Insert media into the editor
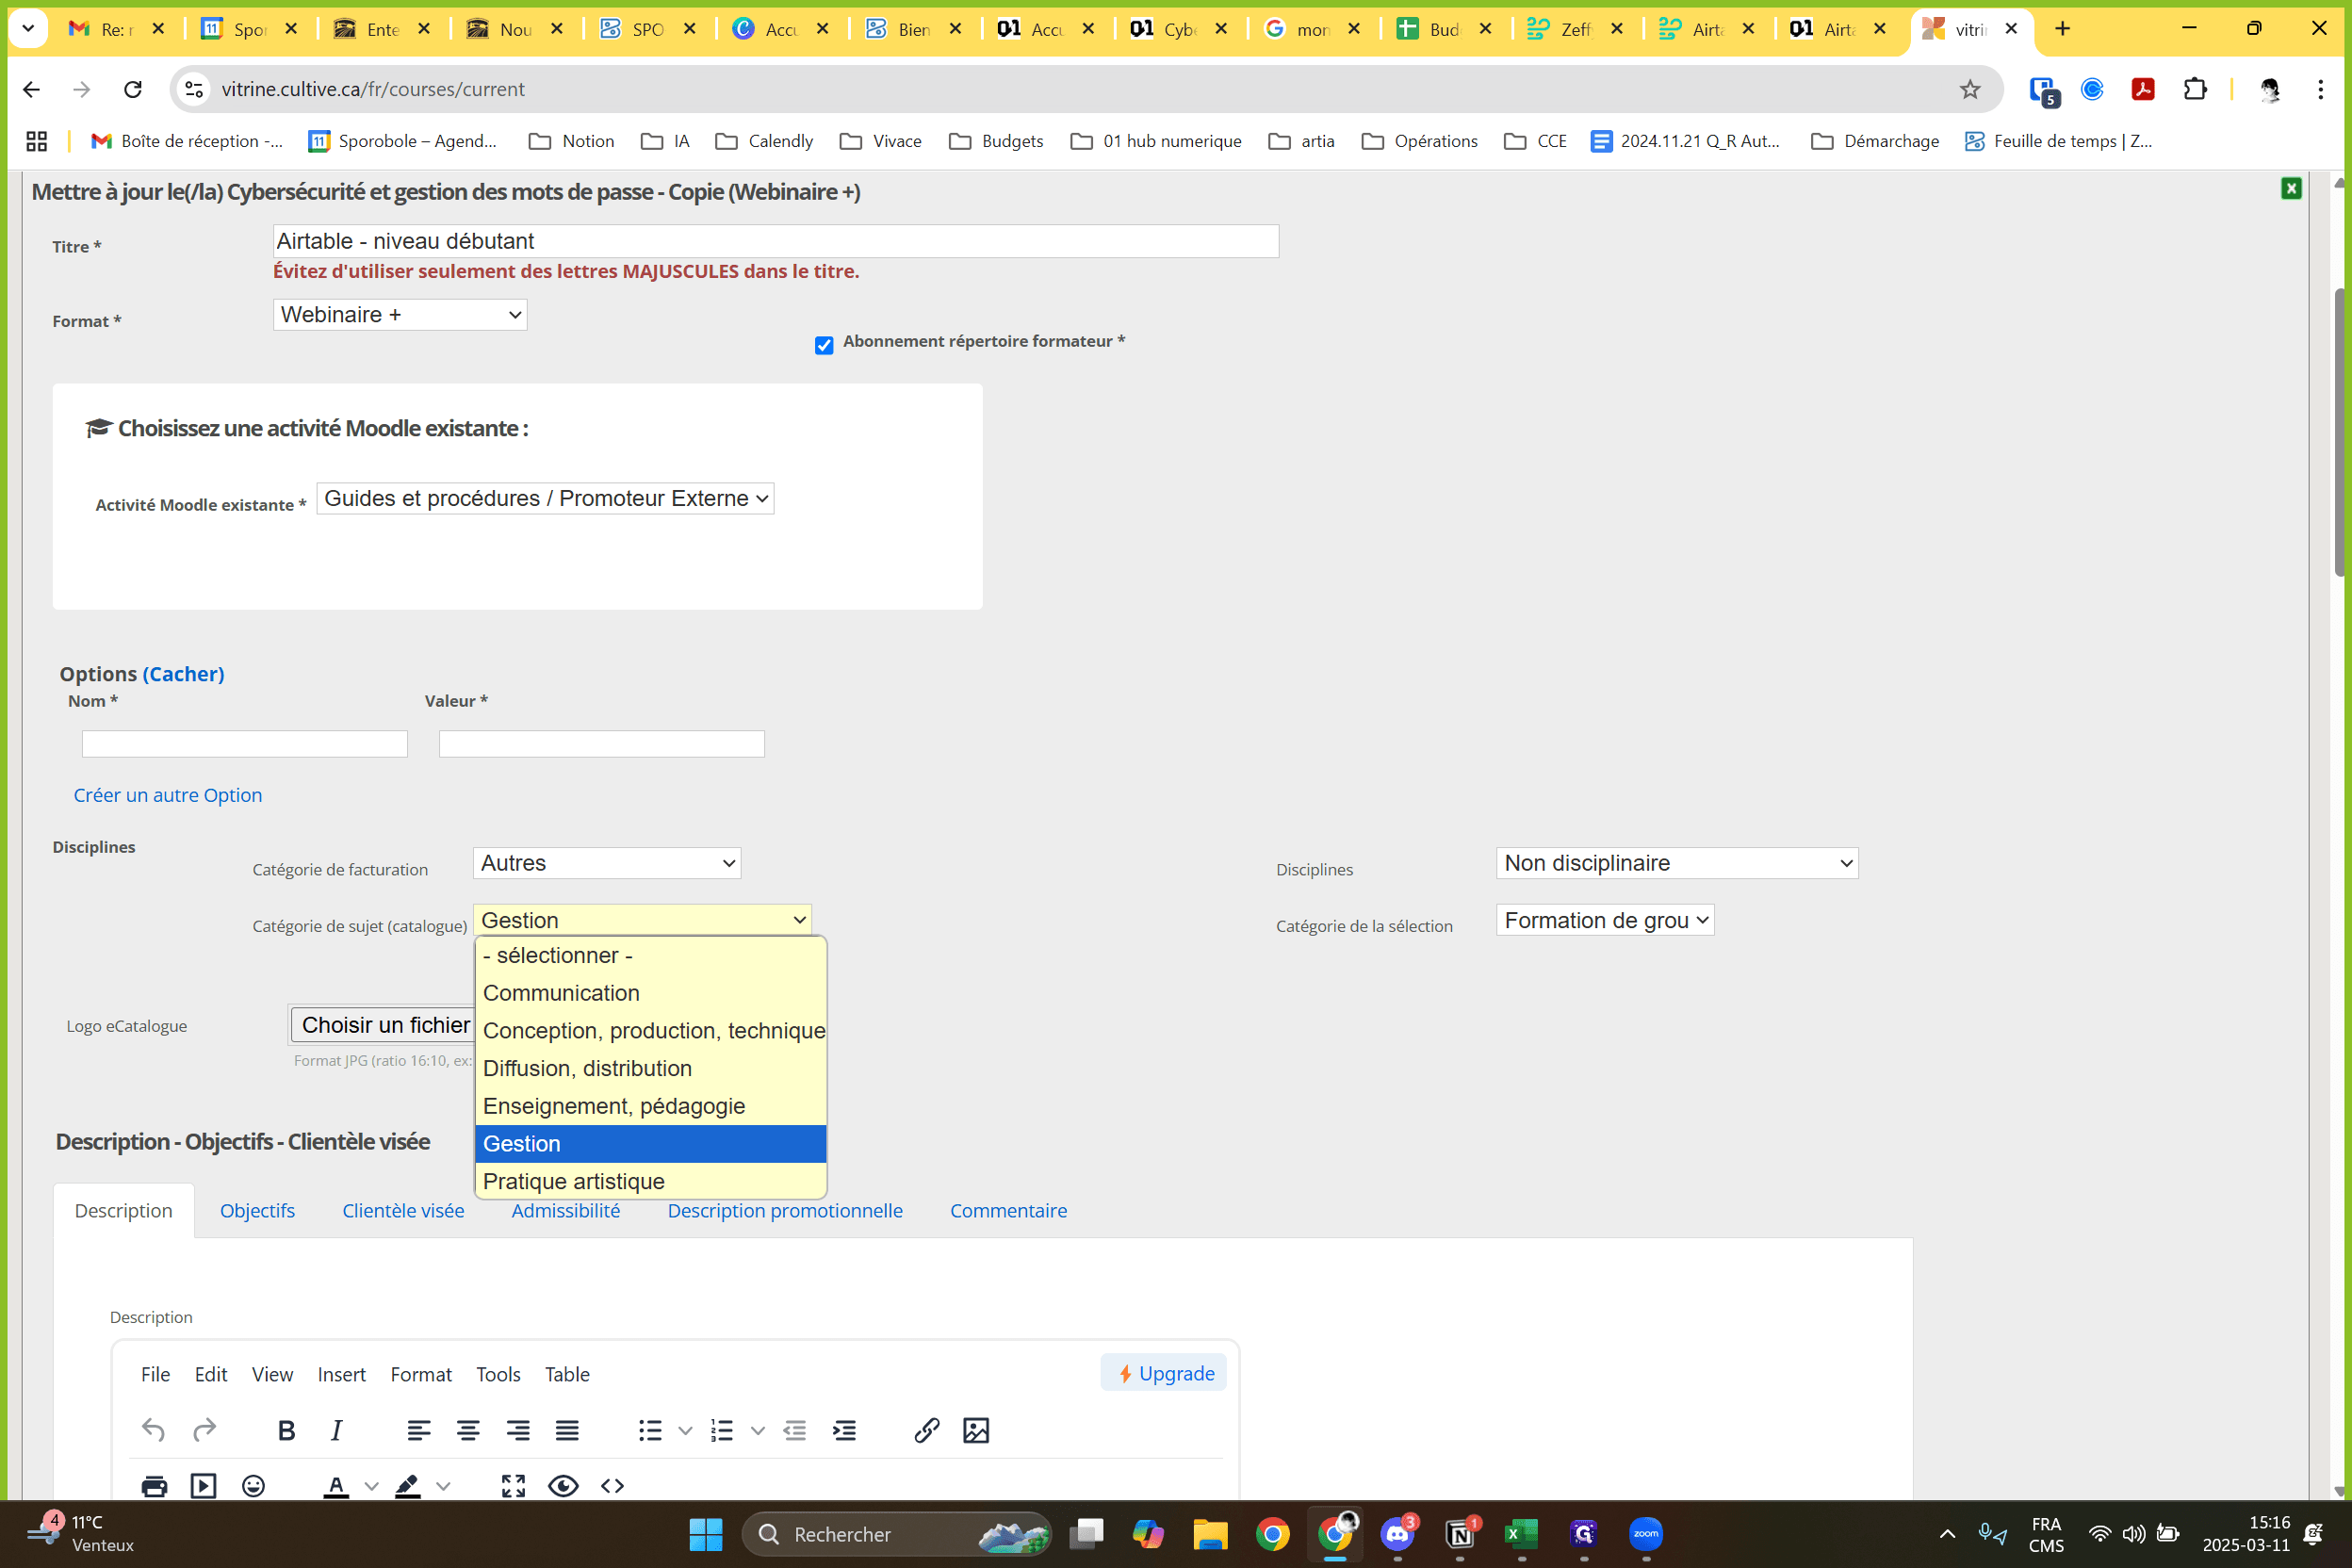Screen dimensions: 2352x1568 203,1486
